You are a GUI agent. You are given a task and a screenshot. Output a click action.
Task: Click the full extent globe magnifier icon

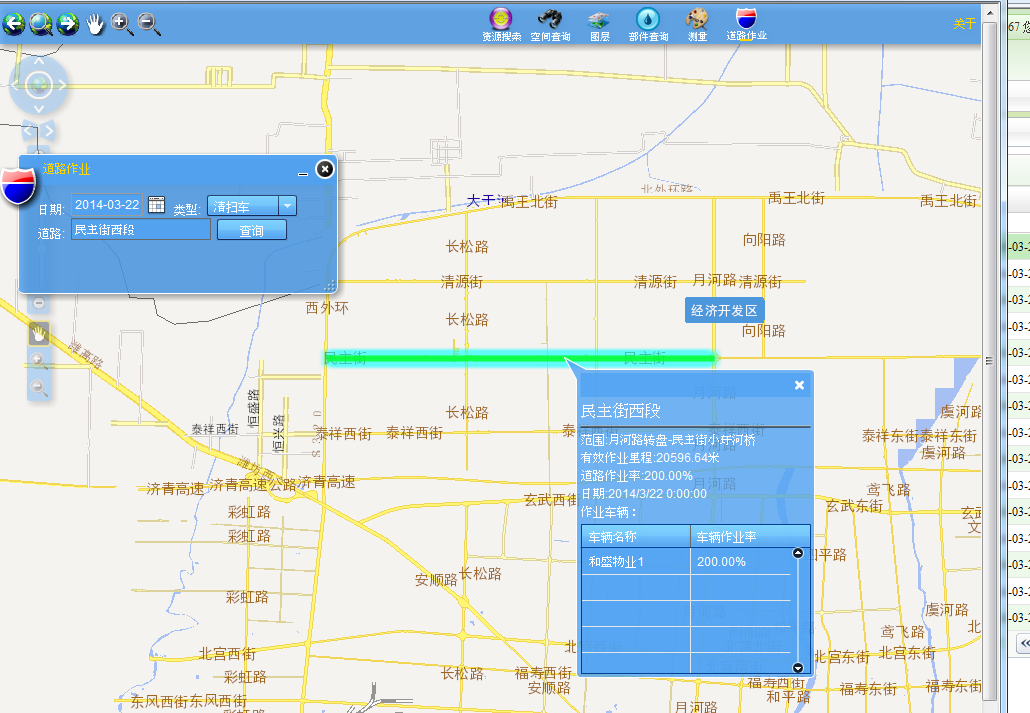41,23
